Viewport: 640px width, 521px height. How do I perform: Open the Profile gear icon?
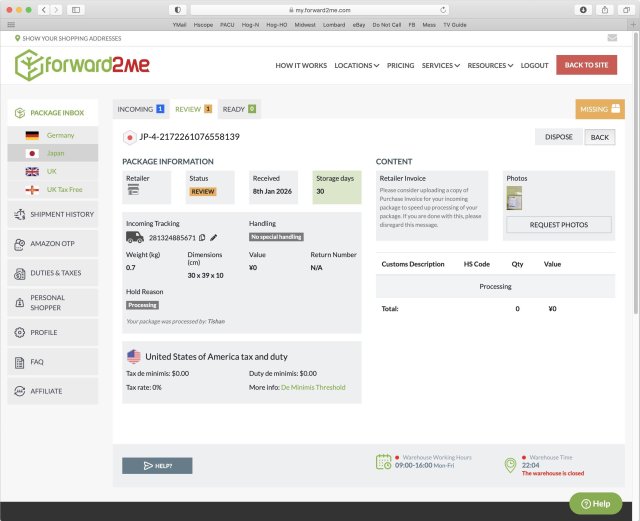point(22,332)
